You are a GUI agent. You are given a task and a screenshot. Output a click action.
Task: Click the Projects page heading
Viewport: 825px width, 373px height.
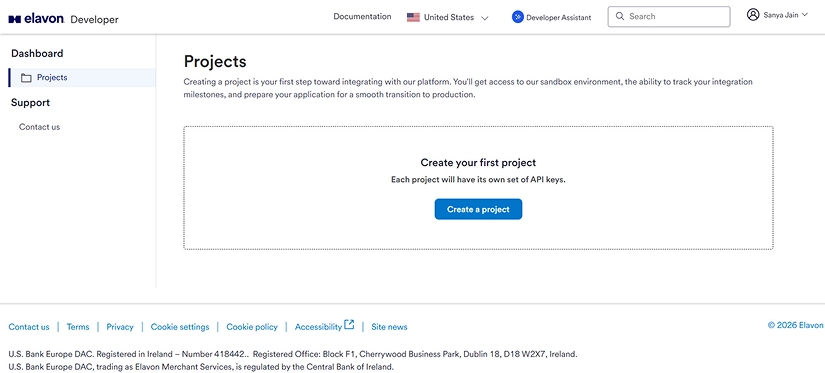(x=215, y=62)
